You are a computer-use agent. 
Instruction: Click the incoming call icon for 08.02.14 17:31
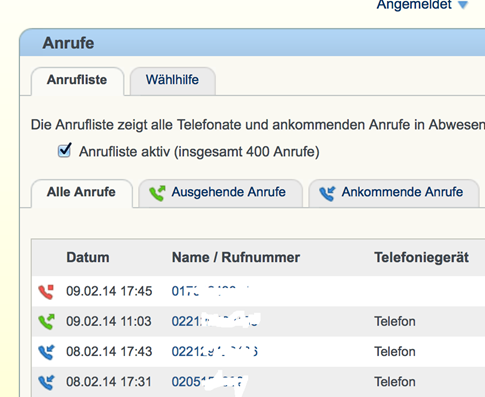(x=46, y=382)
